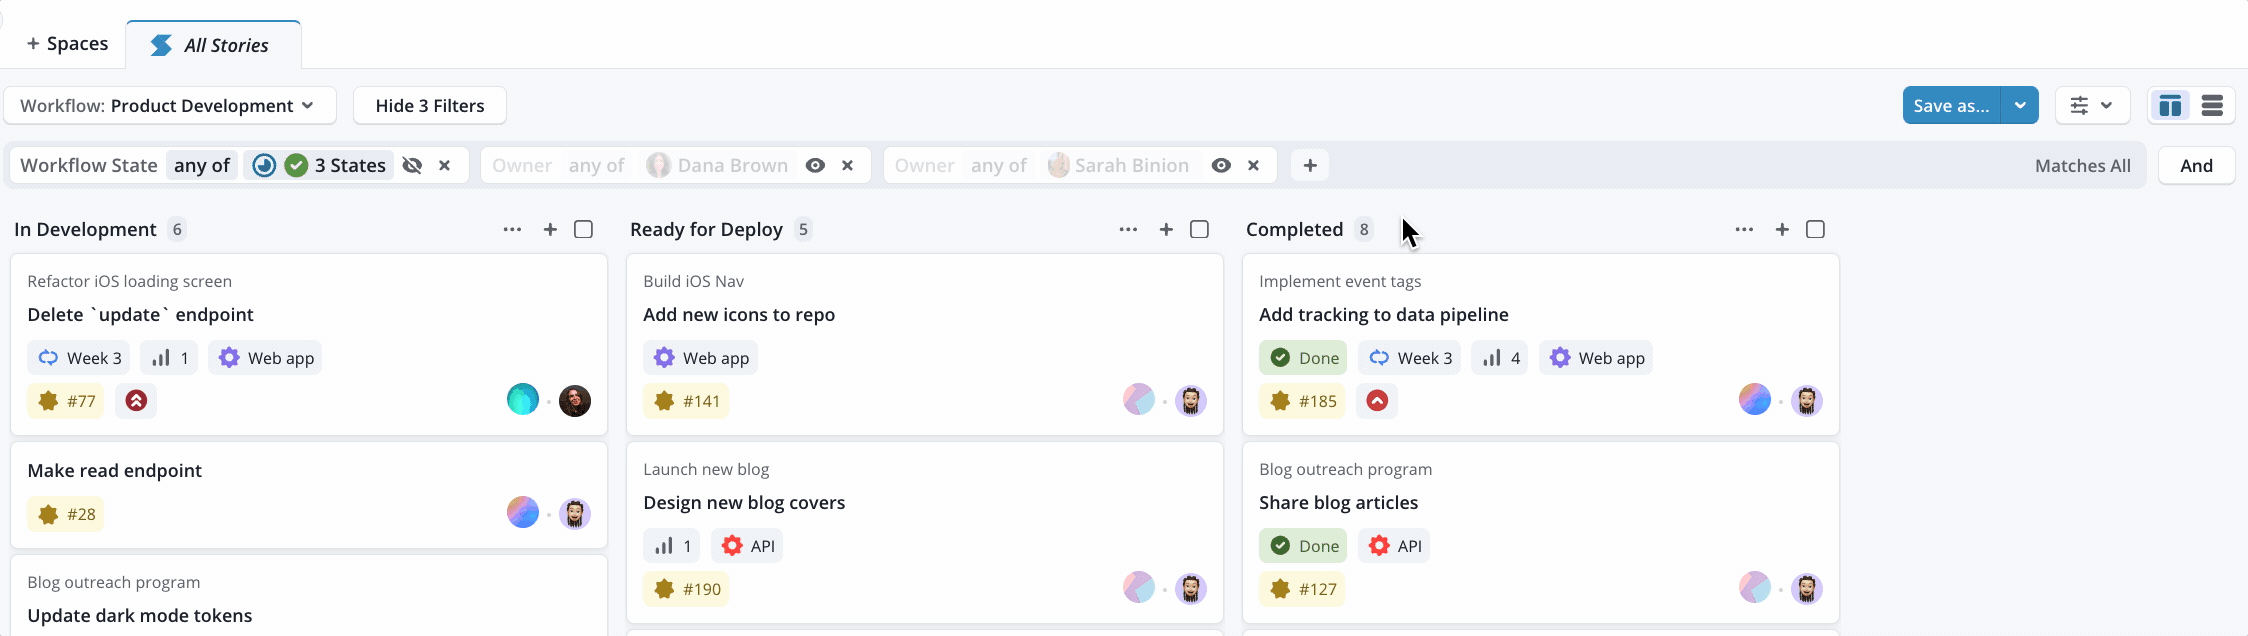
Task: Click the Save as... button
Action: (1951, 106)
